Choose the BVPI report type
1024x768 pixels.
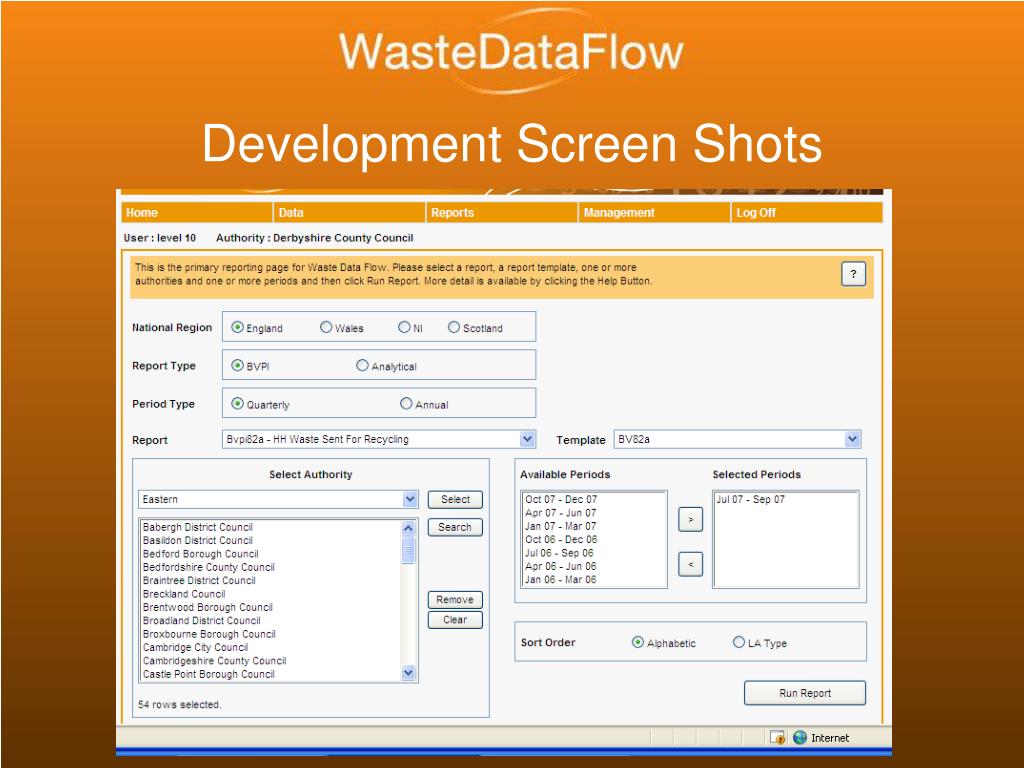coord(238,366)
